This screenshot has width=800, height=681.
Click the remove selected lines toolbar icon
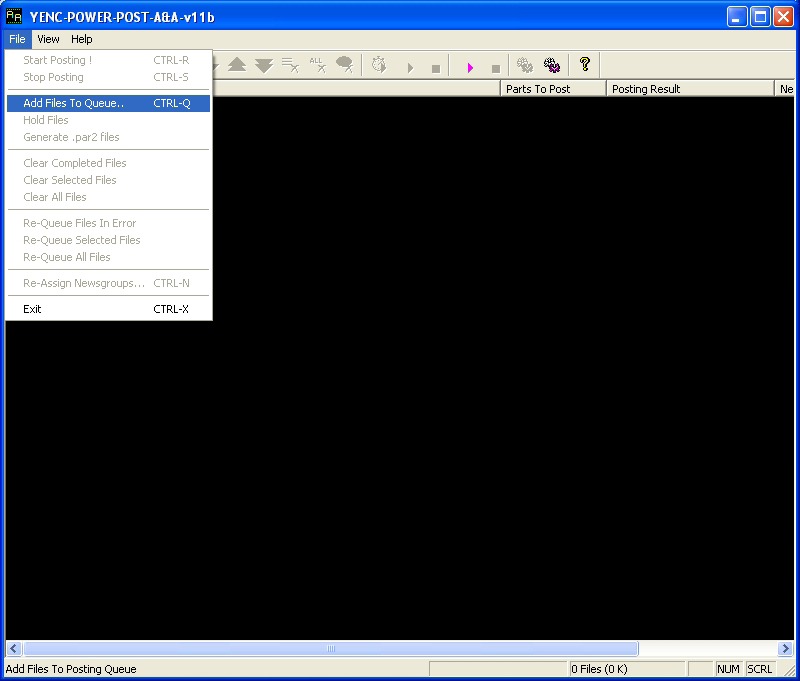291,65
